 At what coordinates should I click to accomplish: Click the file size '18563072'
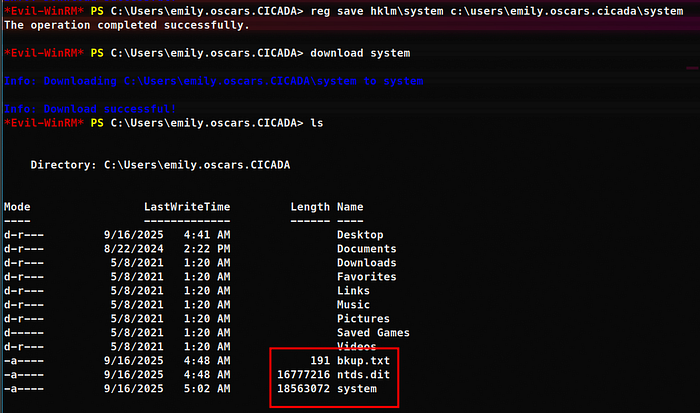pyautogui.click(x=304, y=388)
